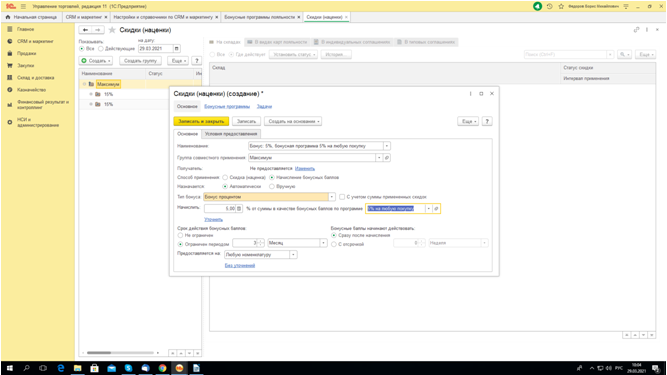Select Скидка (наценка) application method

pos(225,177)
